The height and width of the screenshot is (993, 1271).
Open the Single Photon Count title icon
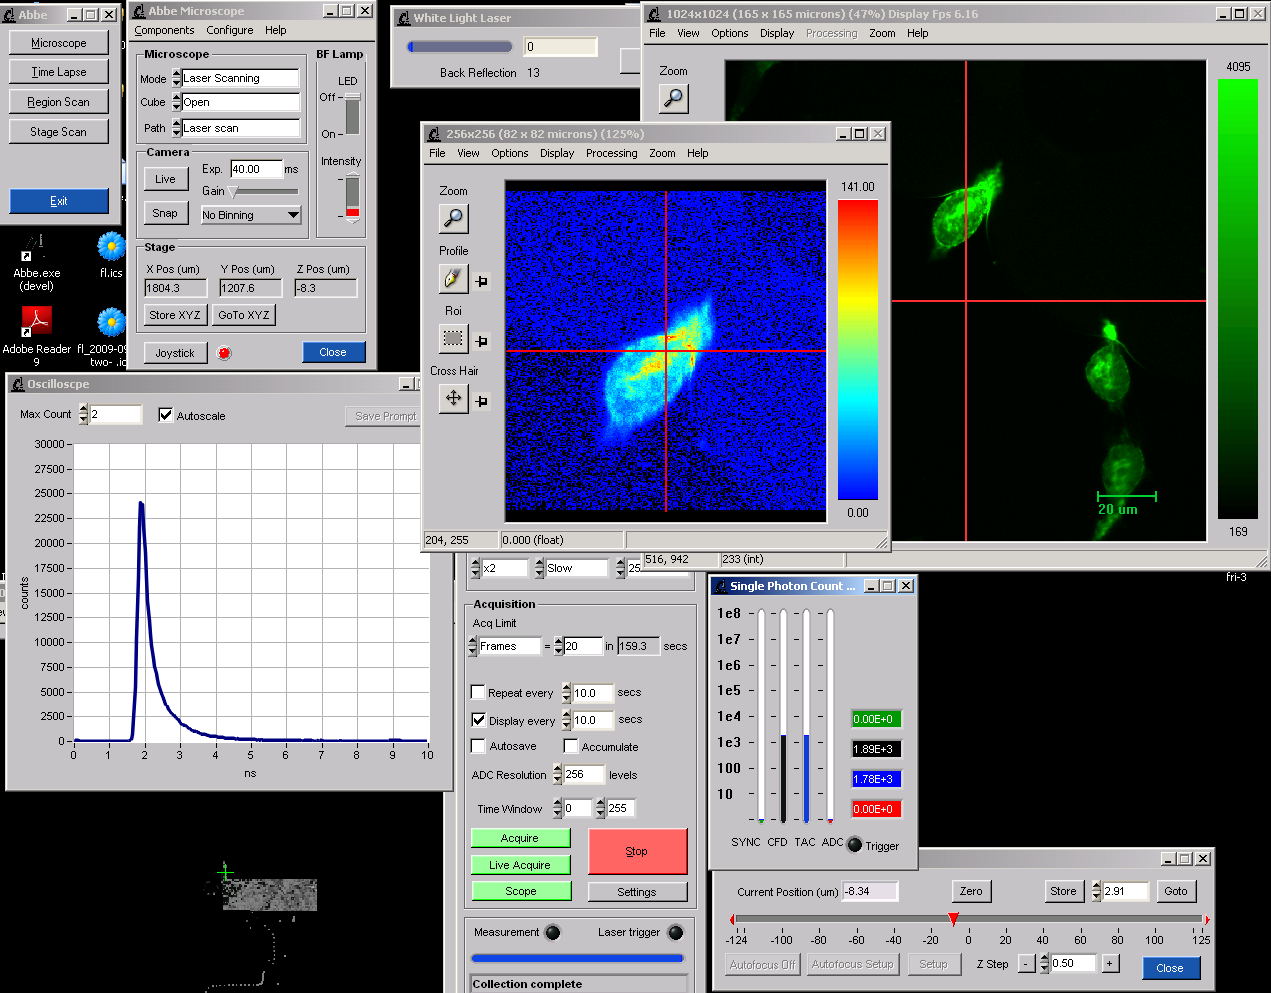(x=720, y=586)
